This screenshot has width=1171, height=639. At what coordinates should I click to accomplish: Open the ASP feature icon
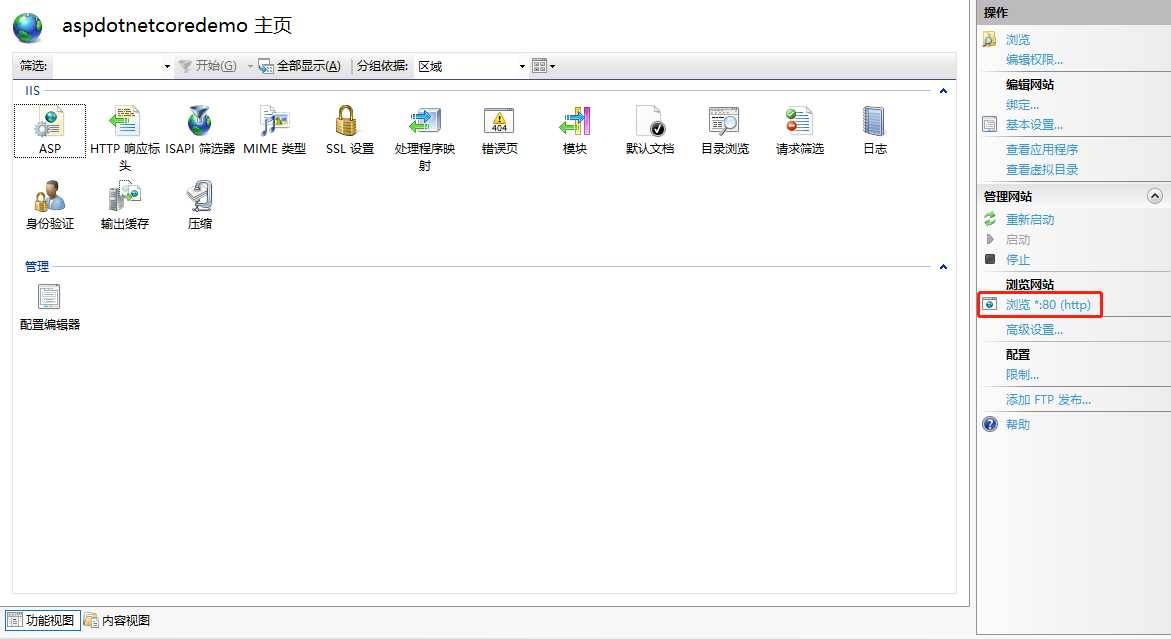49,123
